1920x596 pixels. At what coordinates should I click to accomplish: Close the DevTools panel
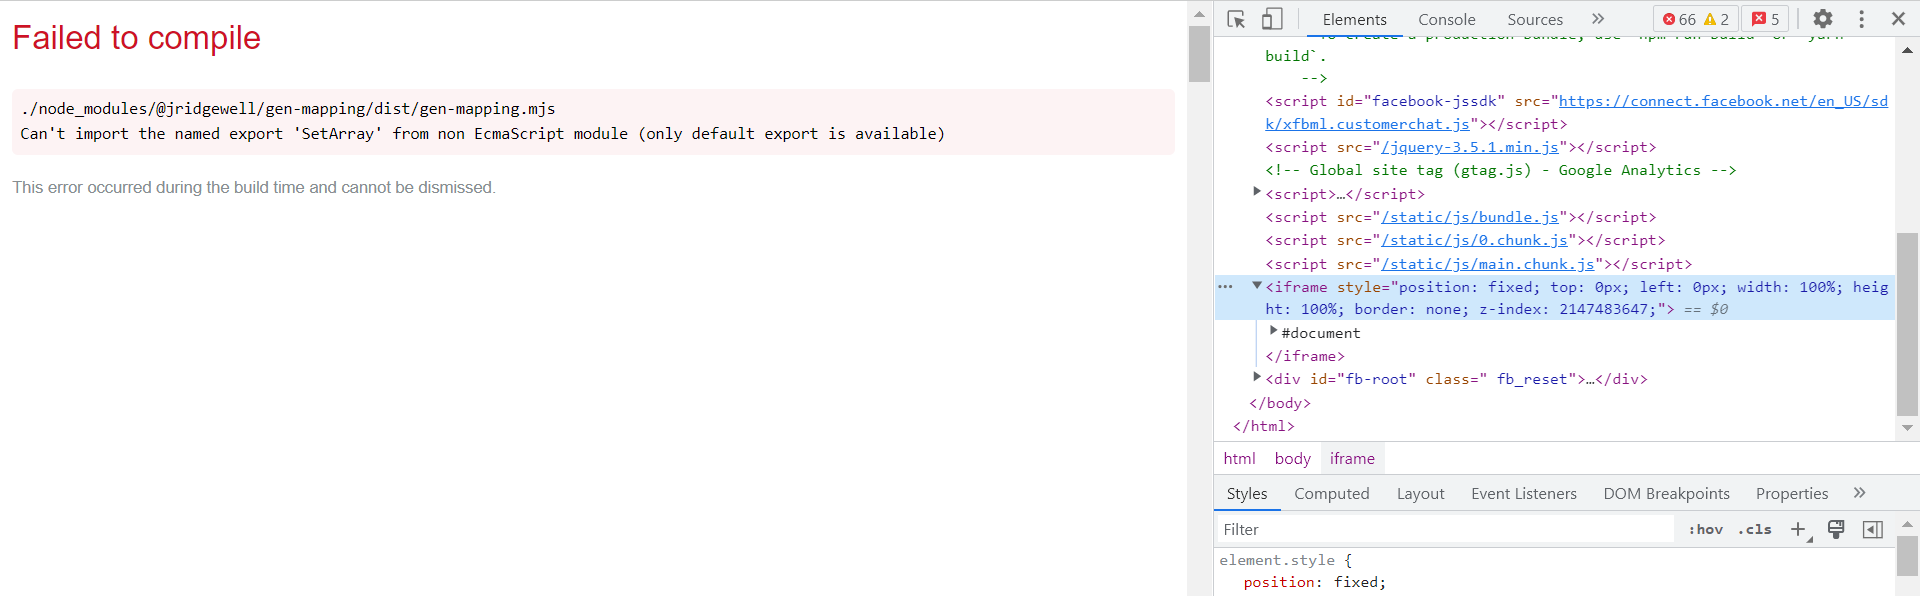pyautogui.click(x=1898, y=19)
